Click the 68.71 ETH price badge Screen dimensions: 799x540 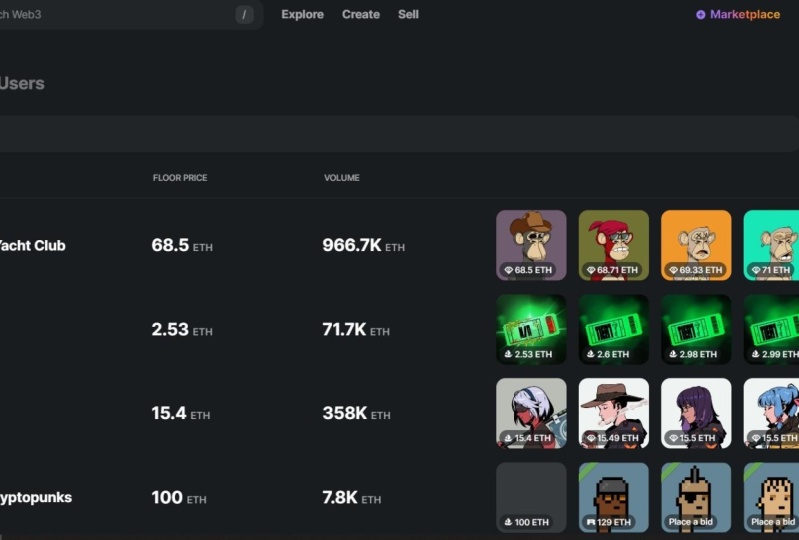click(612, 270)
